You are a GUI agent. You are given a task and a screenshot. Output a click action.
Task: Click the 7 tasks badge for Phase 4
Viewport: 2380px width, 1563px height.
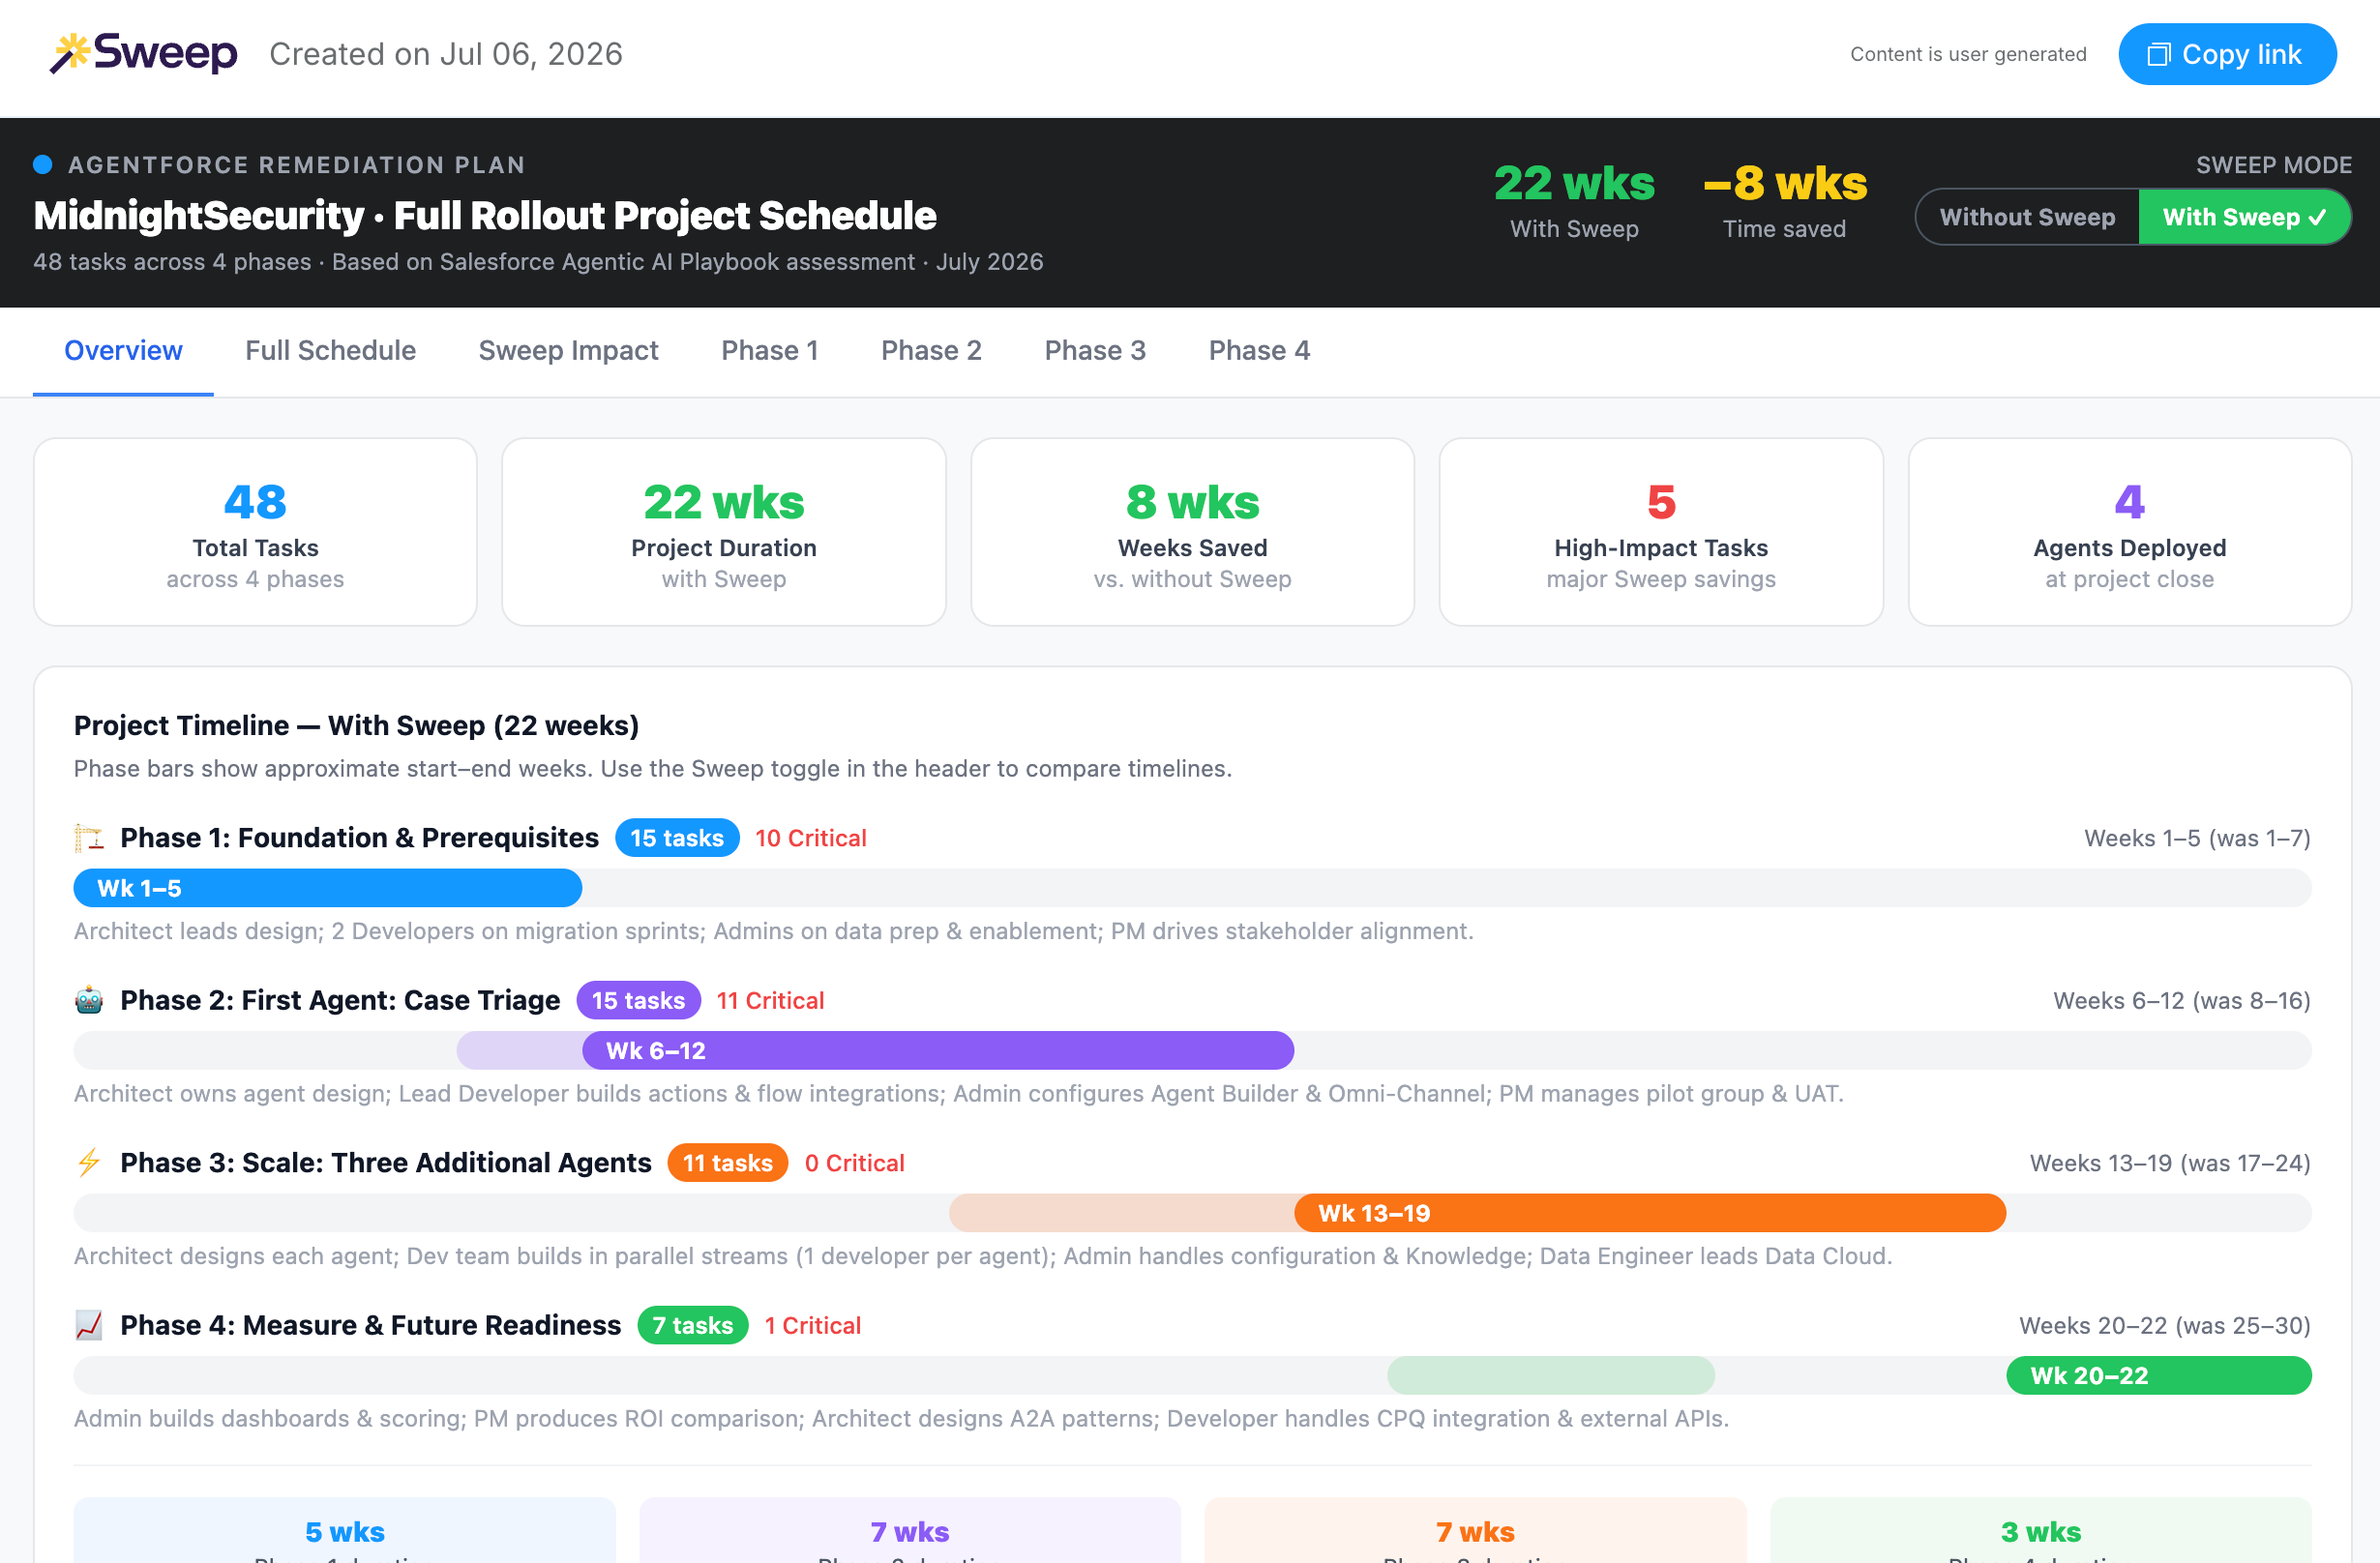tap(693, 1325)
